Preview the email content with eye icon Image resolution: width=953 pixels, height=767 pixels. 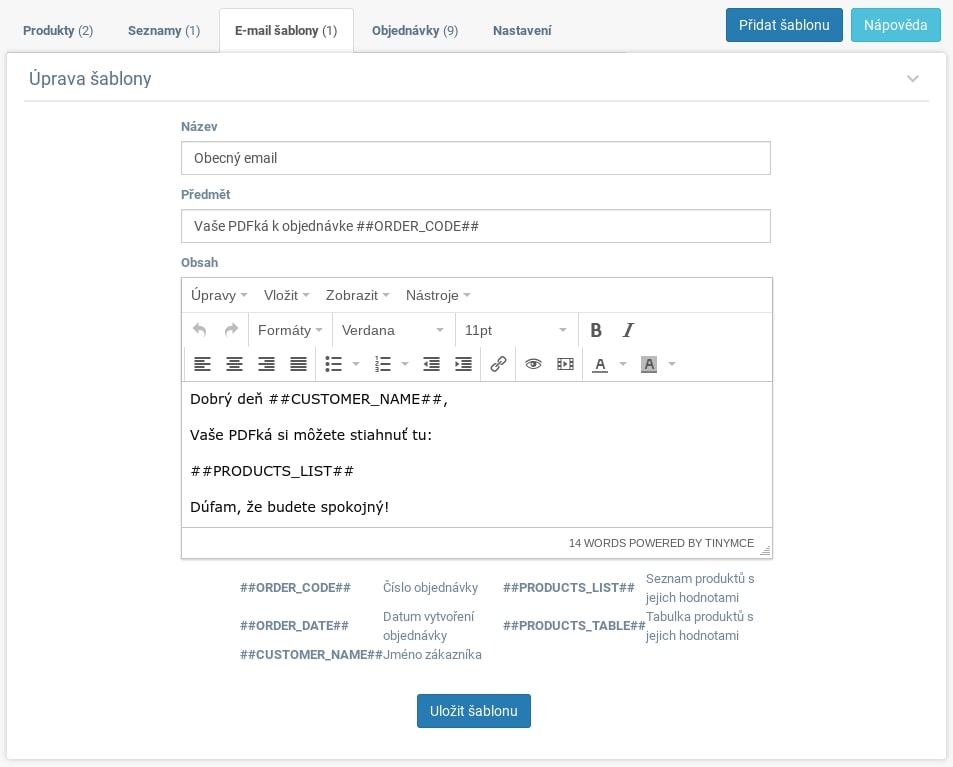click(x=533, y=364)
